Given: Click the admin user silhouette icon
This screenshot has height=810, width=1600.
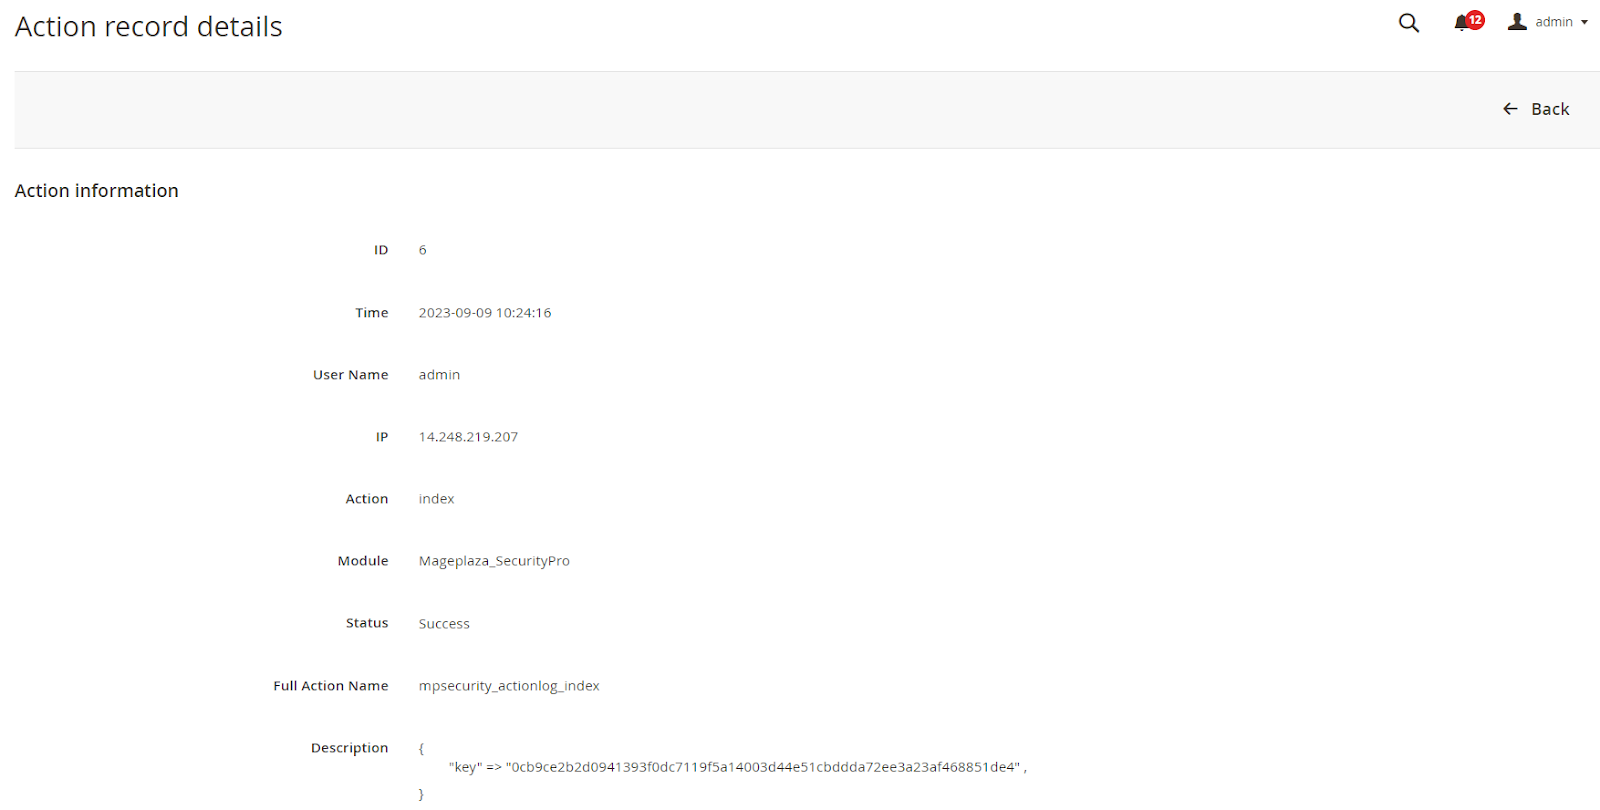Looking at the screenshot, I should (1517, 21).
